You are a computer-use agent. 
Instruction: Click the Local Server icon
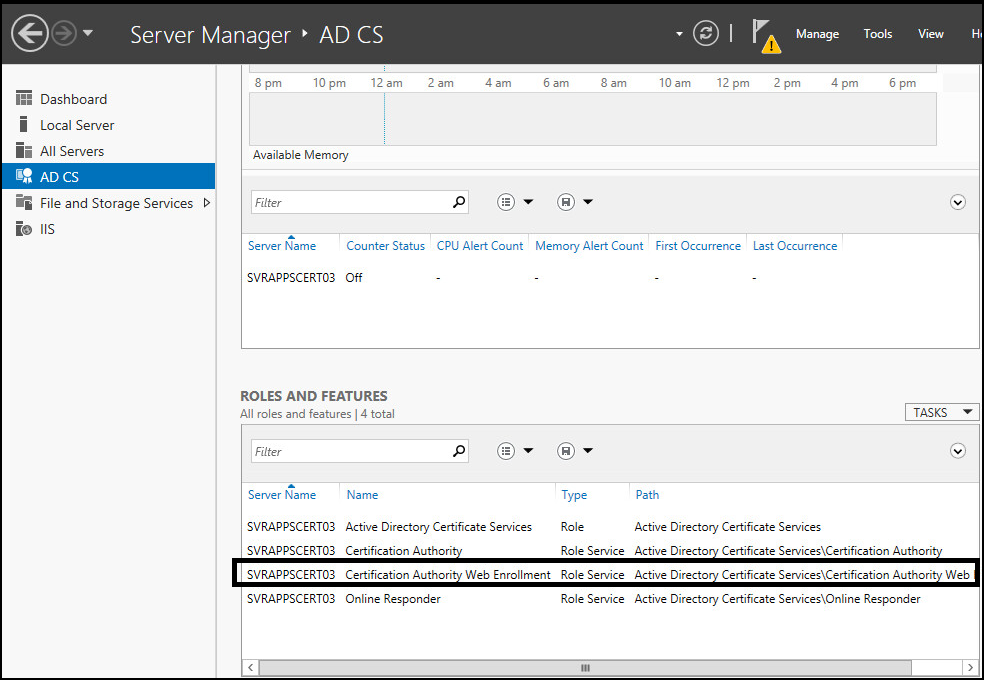(x=24, y=124)
